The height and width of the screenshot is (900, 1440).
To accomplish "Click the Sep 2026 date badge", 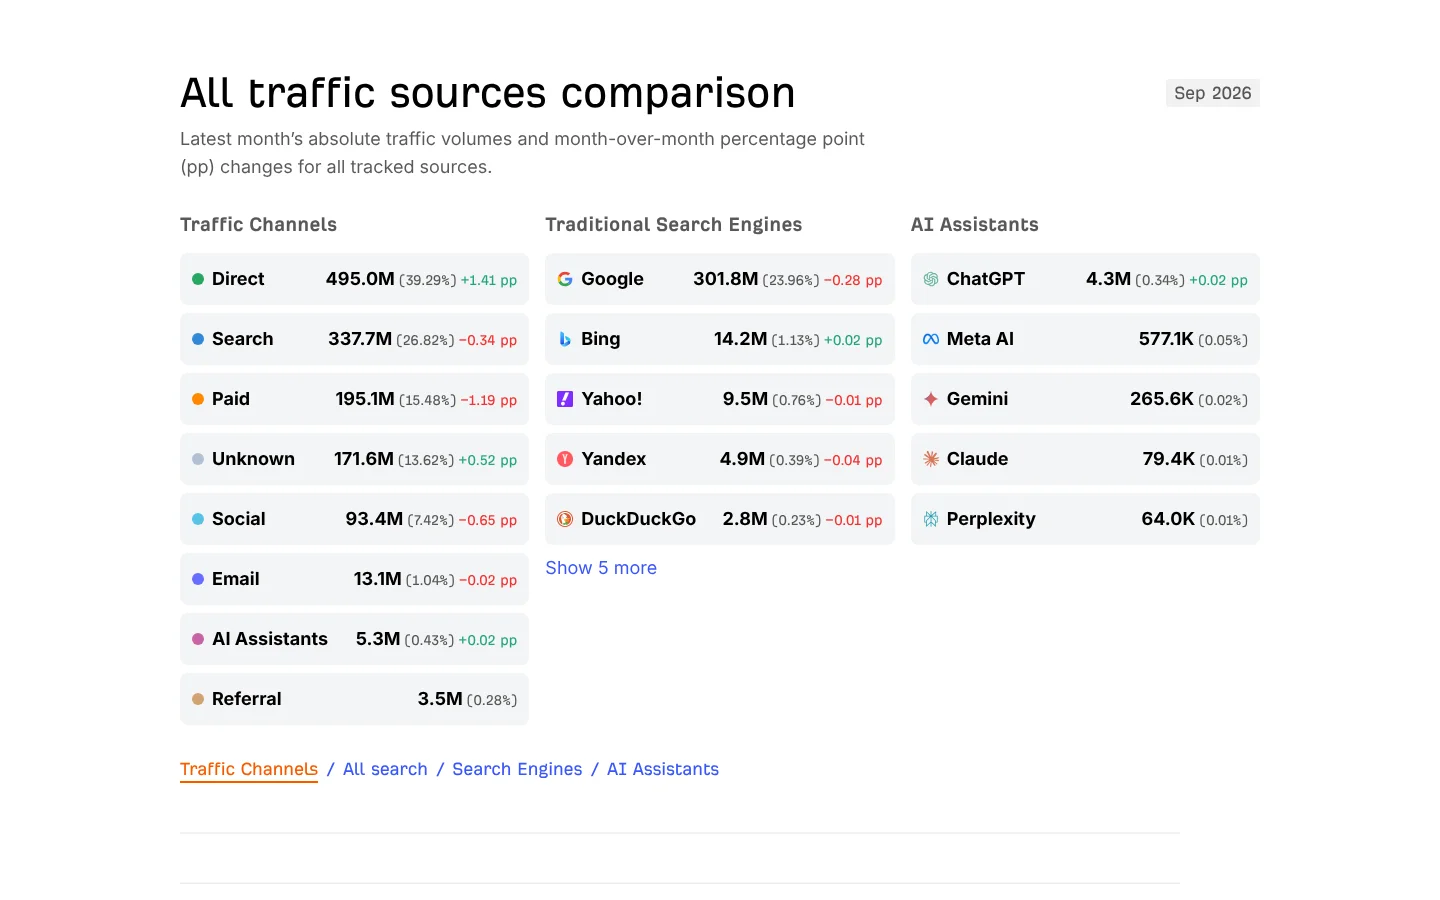I will click(x=1212, y=93).
